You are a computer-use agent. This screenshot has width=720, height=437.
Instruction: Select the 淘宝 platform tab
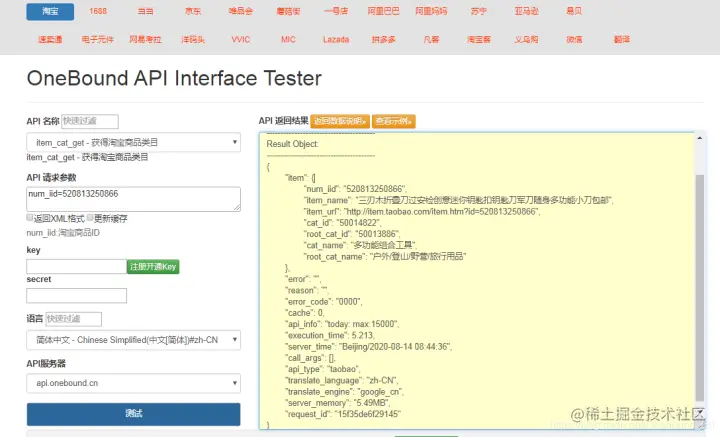point(50,11)
